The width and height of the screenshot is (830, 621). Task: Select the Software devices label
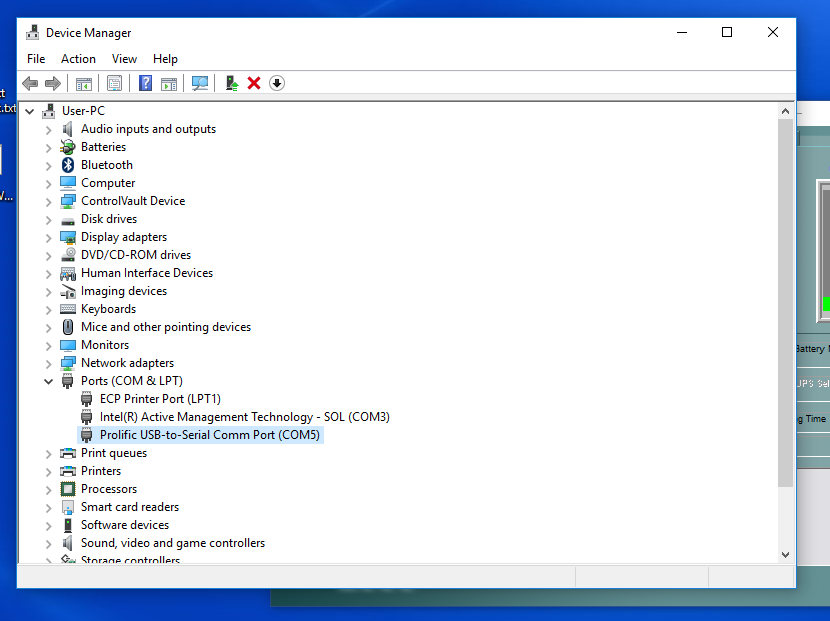tap(125, 525)
